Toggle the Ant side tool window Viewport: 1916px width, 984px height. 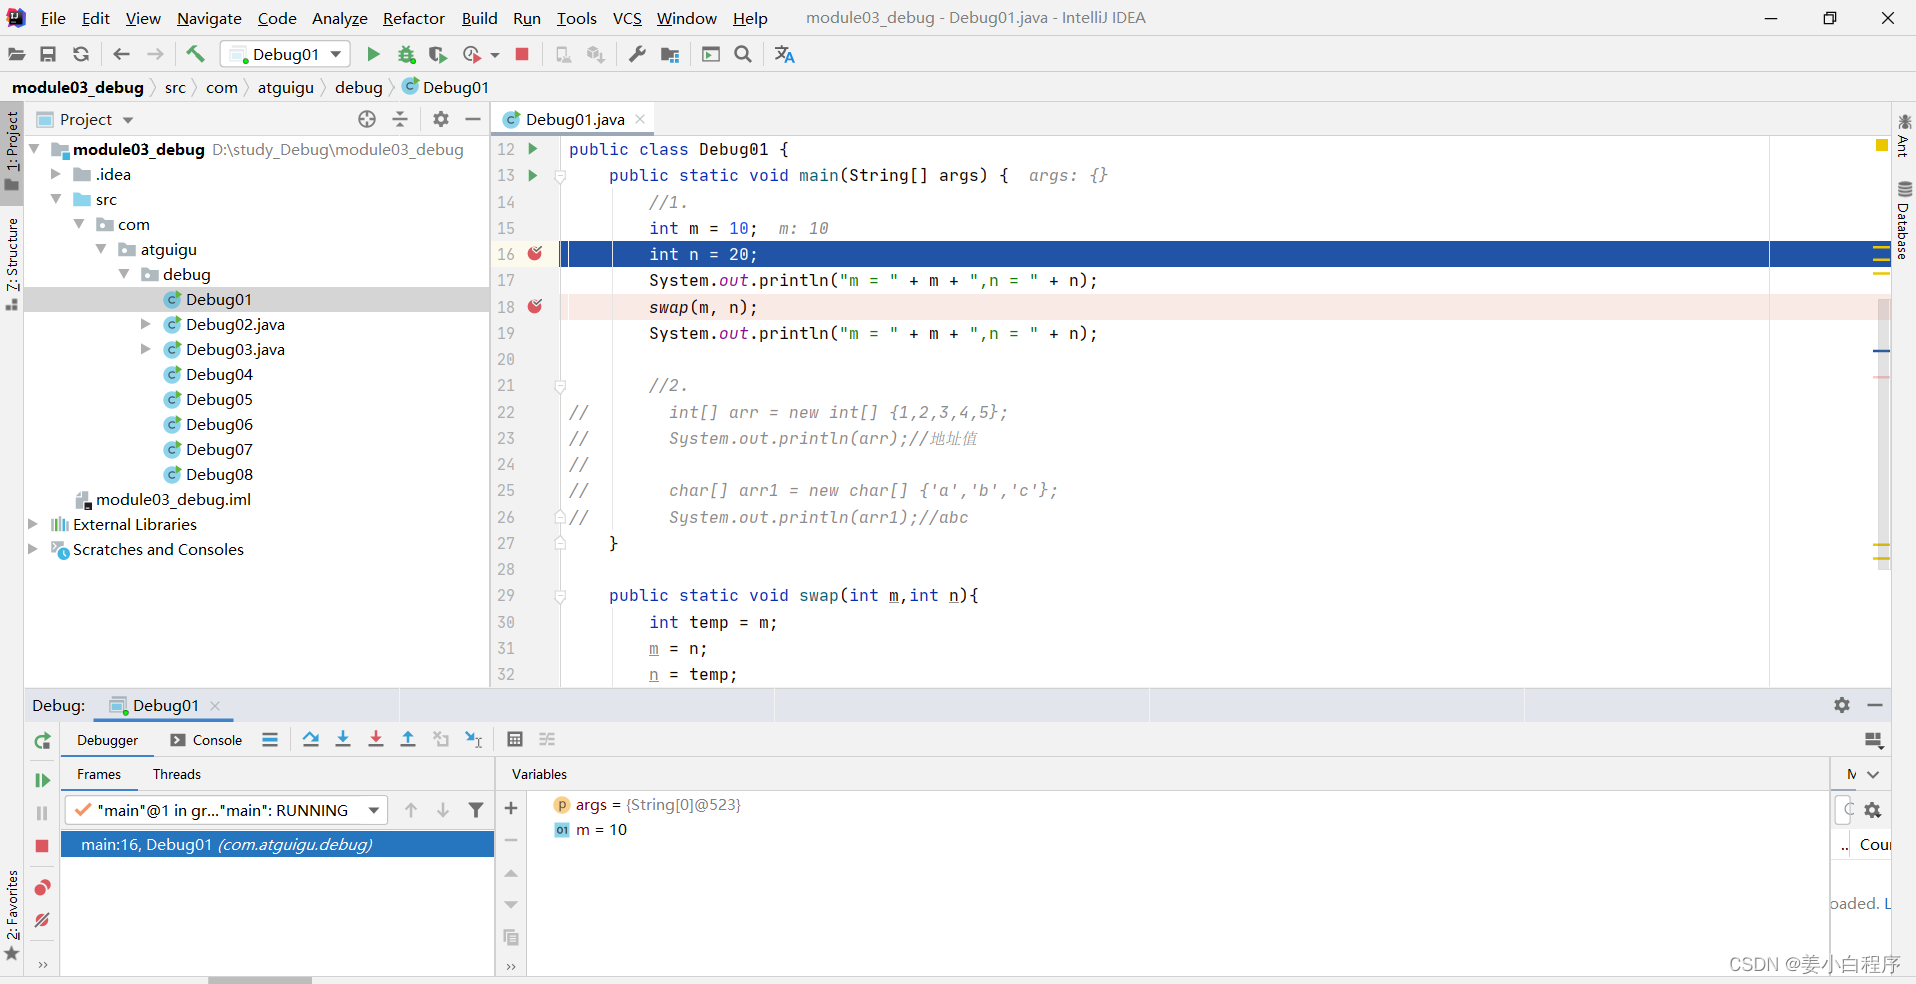click(x=1904, y=136)
